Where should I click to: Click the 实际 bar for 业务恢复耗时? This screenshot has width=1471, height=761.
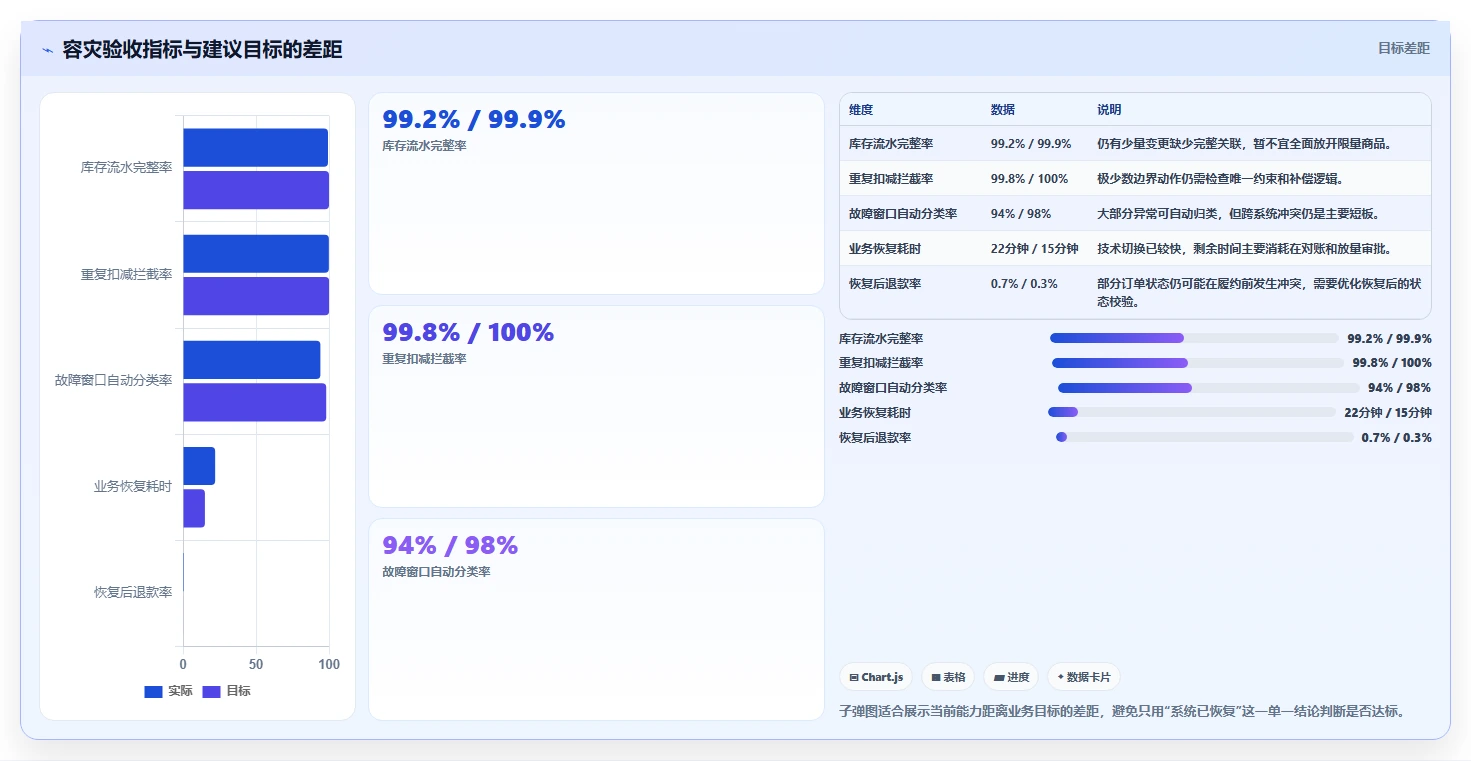[x=199, y=466]
